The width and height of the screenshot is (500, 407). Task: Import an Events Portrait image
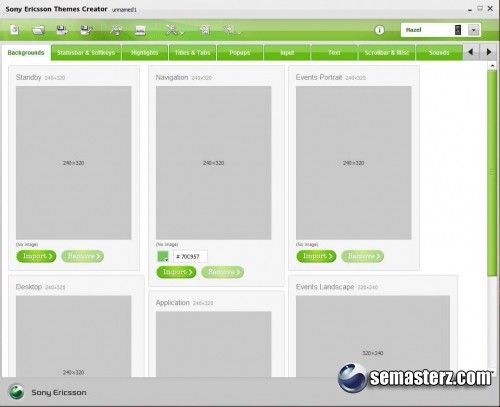point(316,256)
